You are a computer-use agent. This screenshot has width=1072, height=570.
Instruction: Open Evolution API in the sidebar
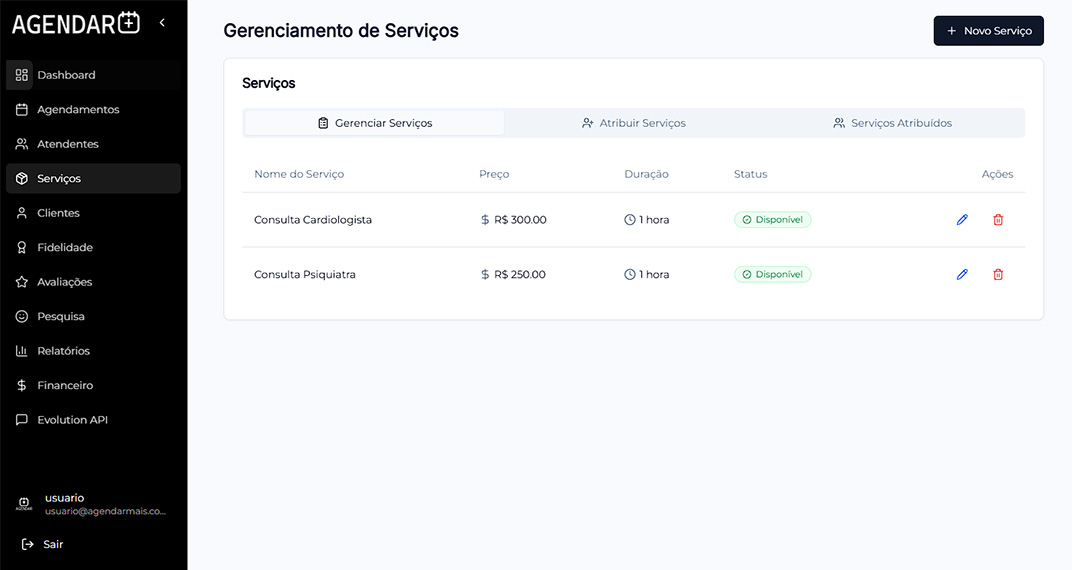point(94,420)
